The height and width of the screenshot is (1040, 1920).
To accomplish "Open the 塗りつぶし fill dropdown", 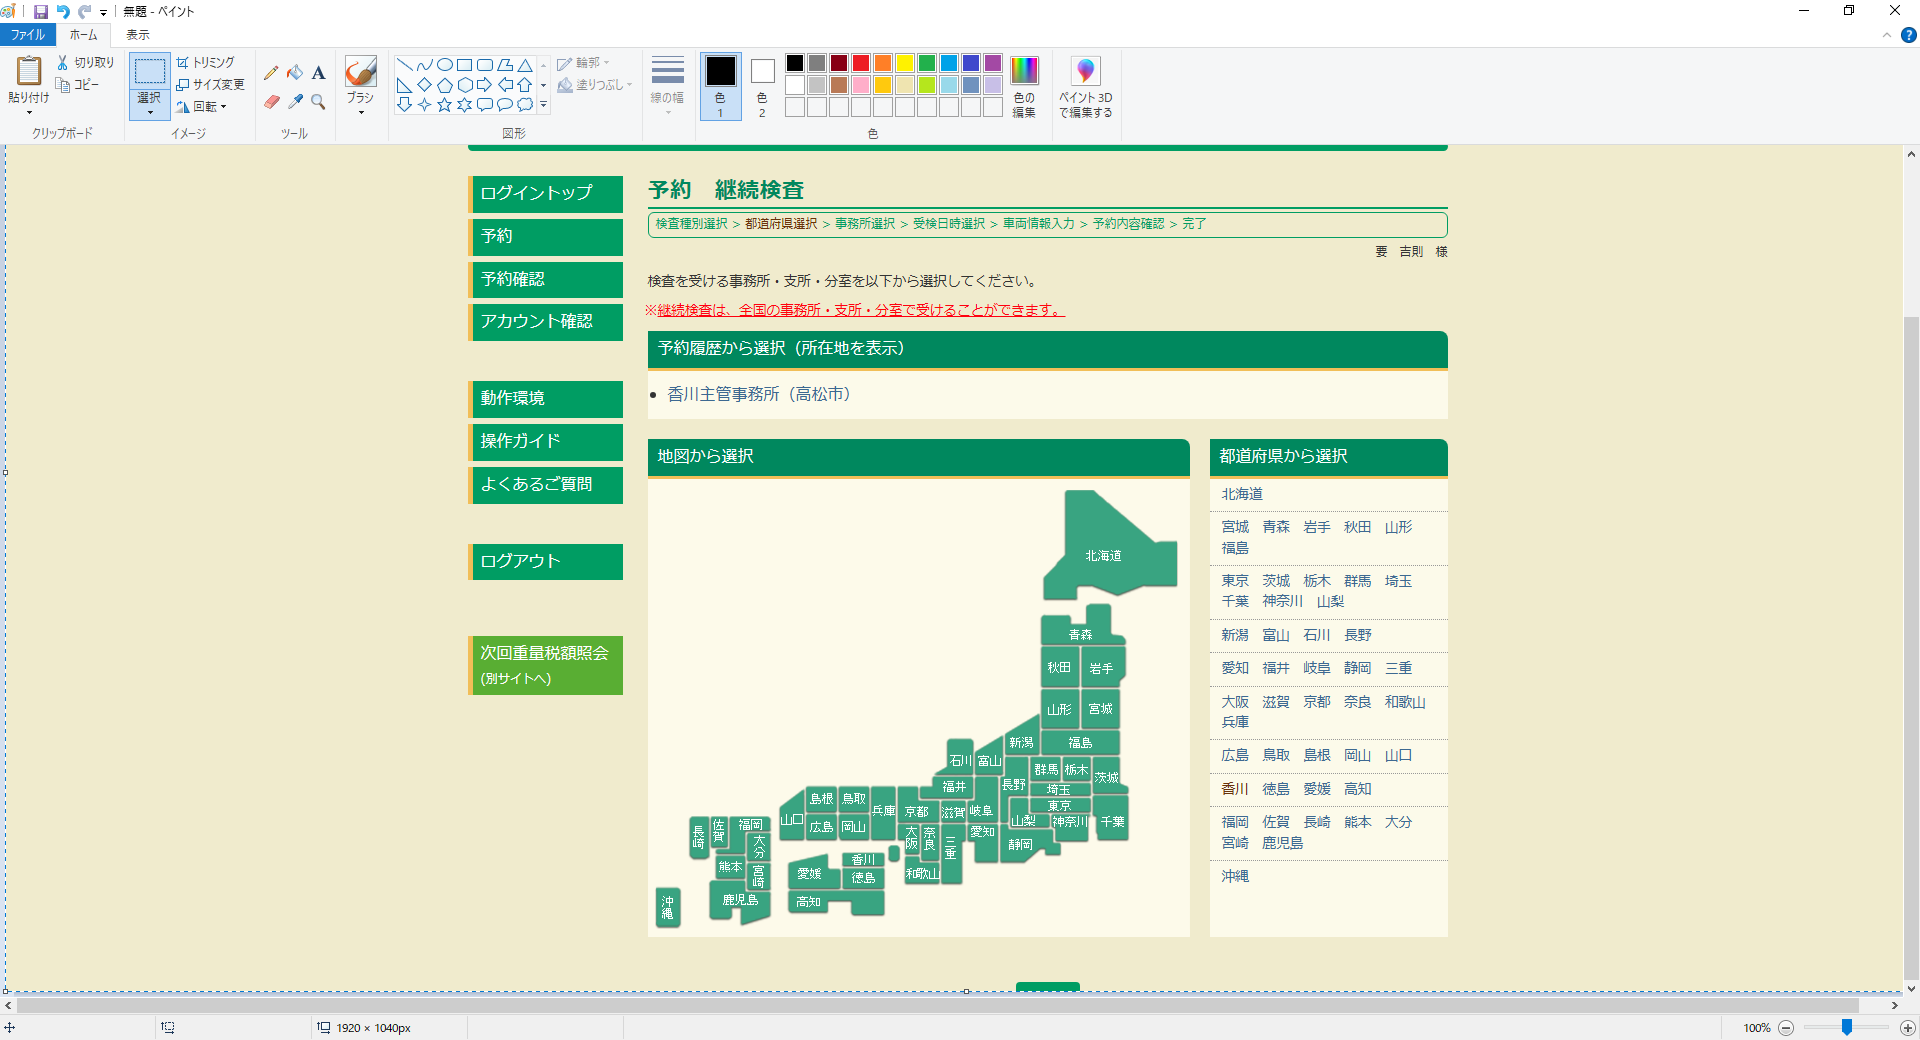I will click(595, 85).
